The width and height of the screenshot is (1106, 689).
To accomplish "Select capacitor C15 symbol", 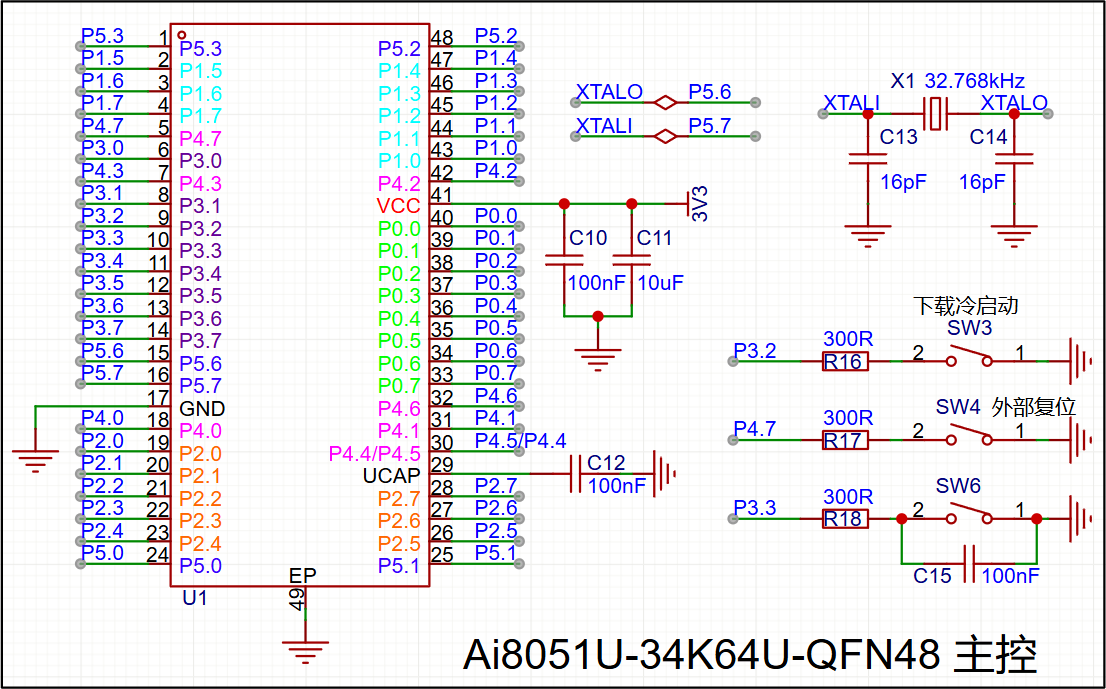I will coord(969,563).
